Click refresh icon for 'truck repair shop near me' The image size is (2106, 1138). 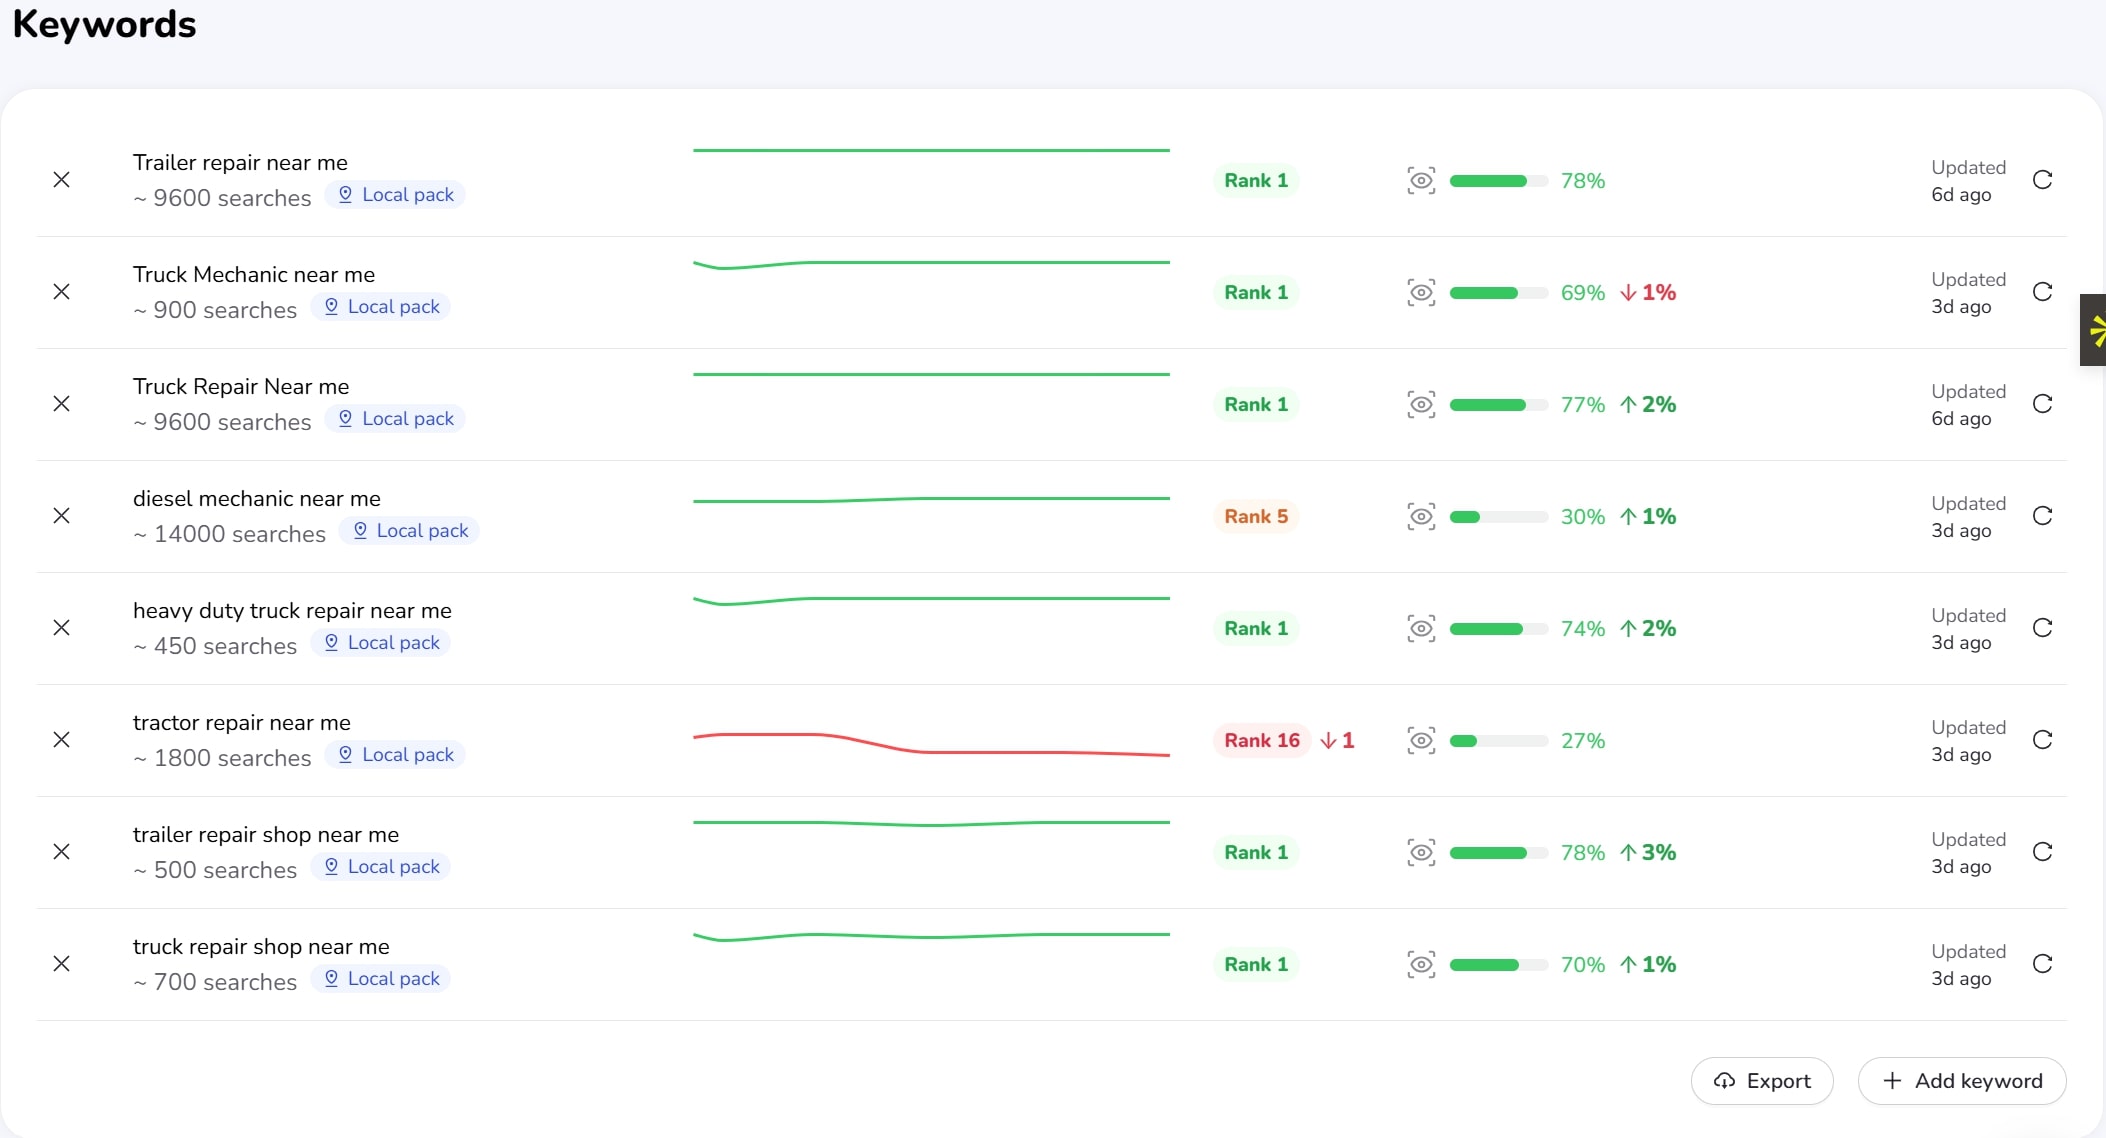pos(2042,964)
